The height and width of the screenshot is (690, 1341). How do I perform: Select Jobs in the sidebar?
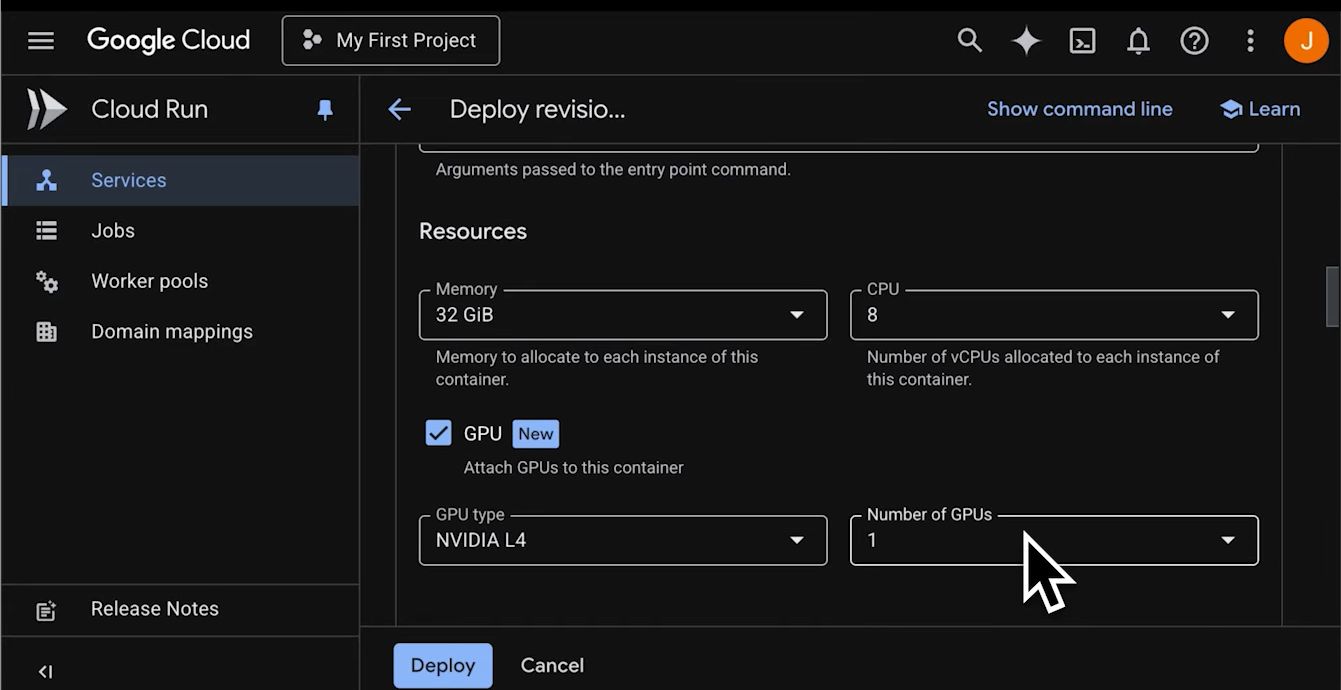click(113, 231)
